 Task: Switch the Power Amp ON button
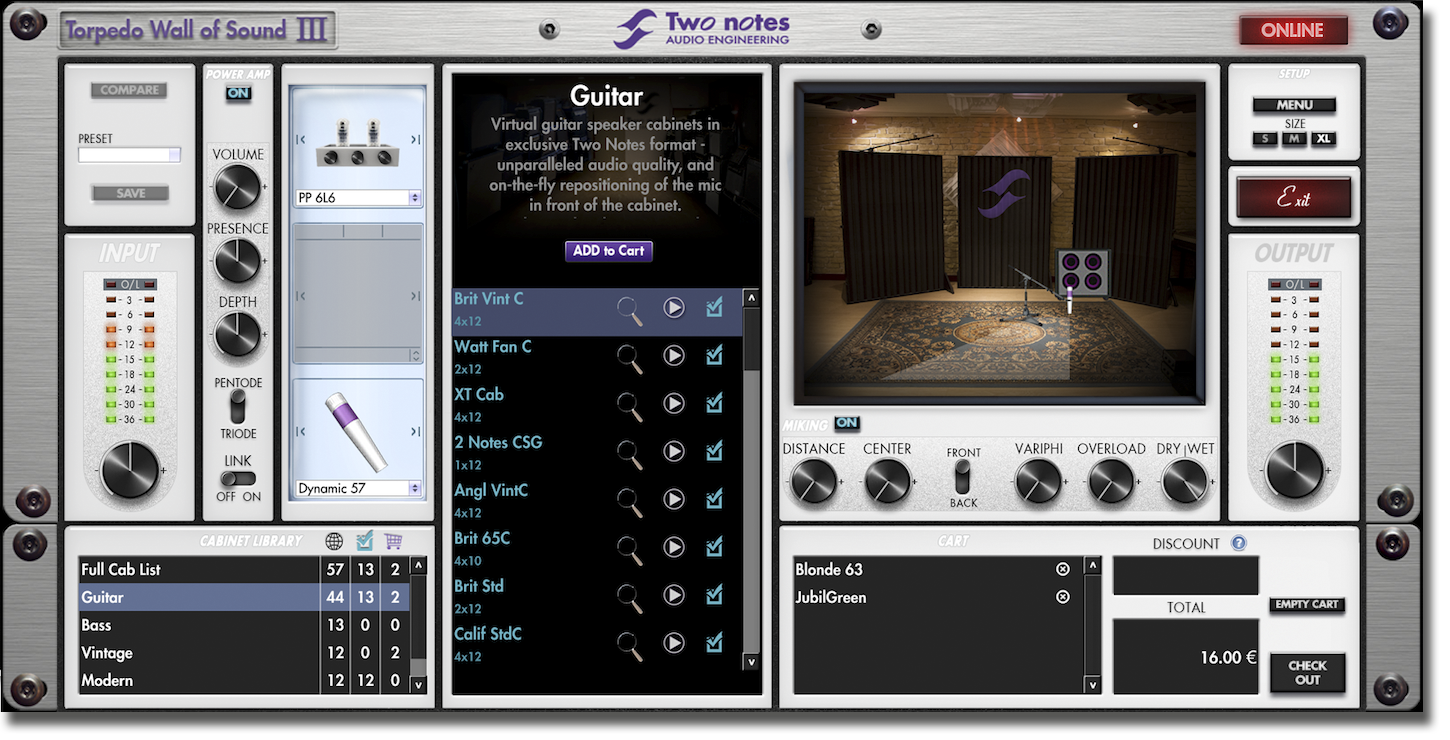pos(238,94)
